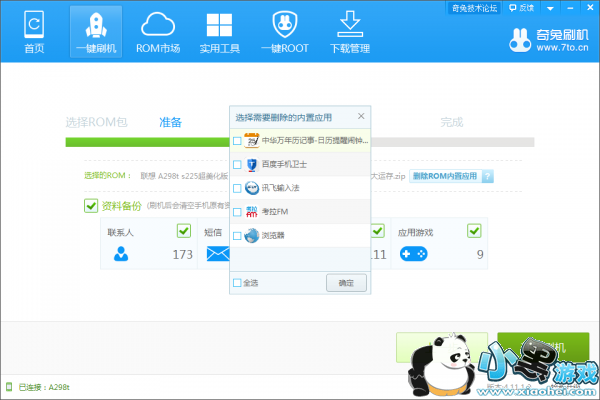
Task: Click the 百度手机卫士 shield app icon
Action: [251, 164]
